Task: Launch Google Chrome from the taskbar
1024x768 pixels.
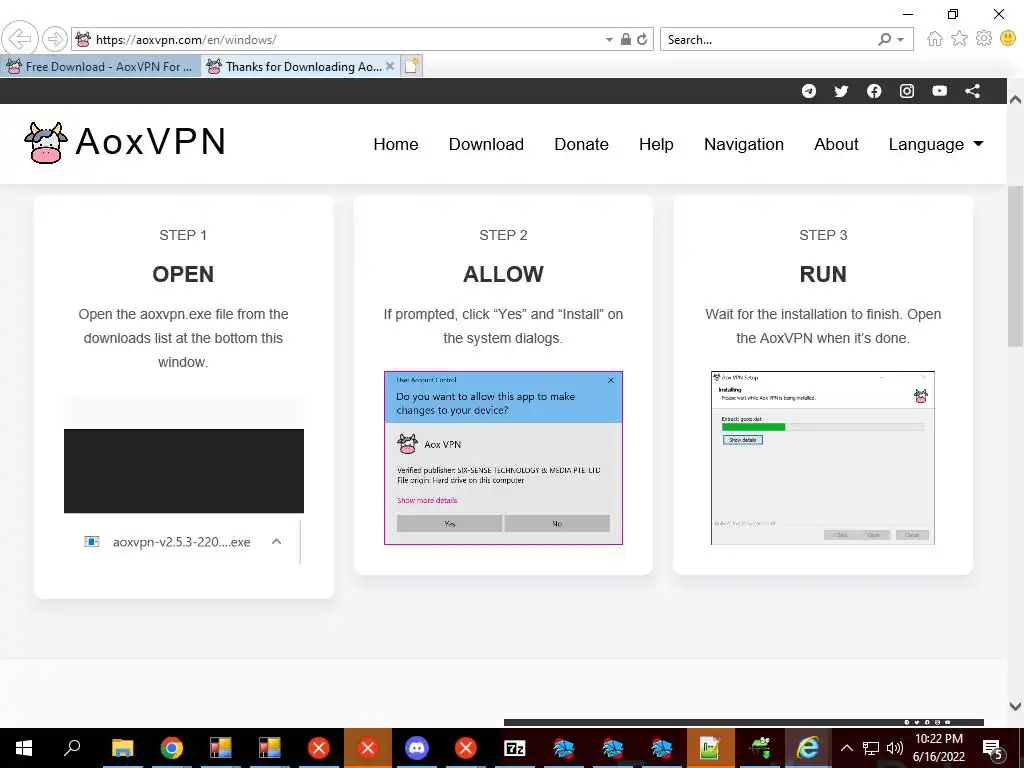Action: [x=171, y=748]
